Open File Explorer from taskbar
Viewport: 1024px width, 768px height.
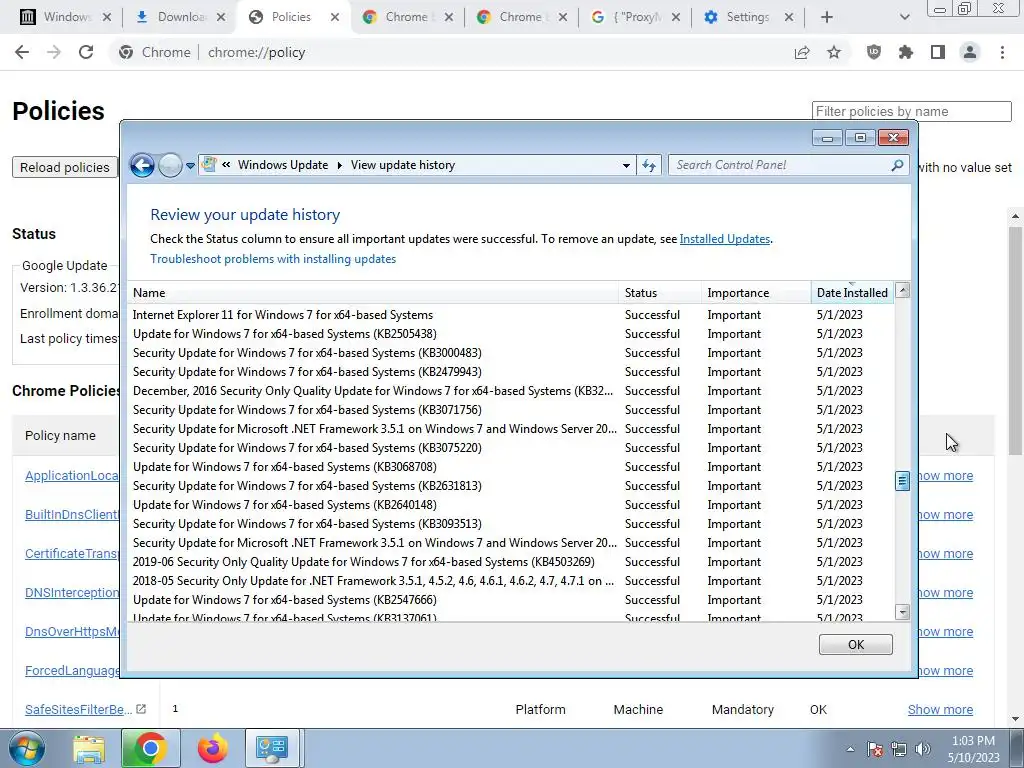click(x=88, y=748)
